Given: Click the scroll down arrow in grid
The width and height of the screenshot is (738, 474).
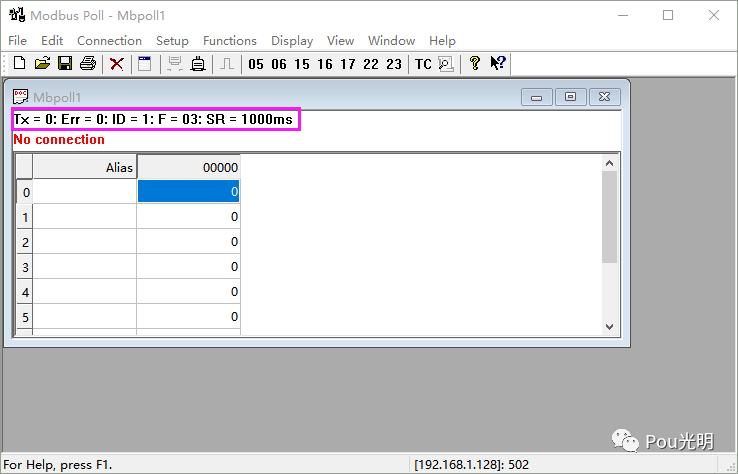Looking at the screenshot, I should click(x=610, y=327).
